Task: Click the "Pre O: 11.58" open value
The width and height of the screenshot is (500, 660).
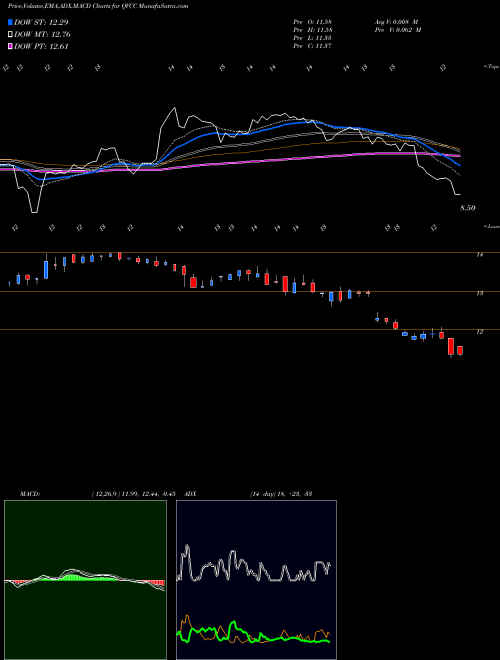Action: [313, 22]
